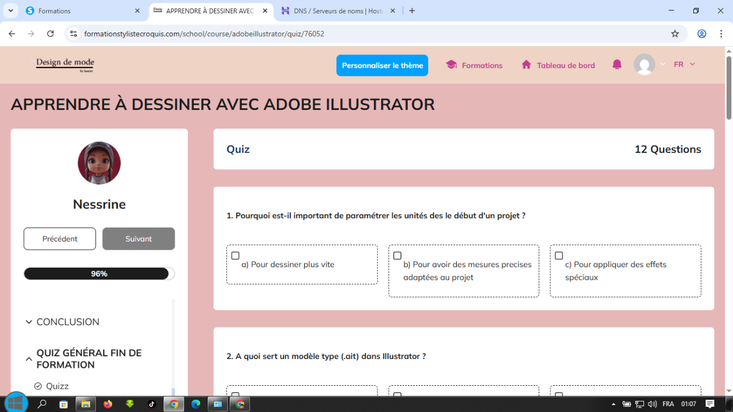
Task: Open Chrome's three-dot menu
Action: point(721,34)
